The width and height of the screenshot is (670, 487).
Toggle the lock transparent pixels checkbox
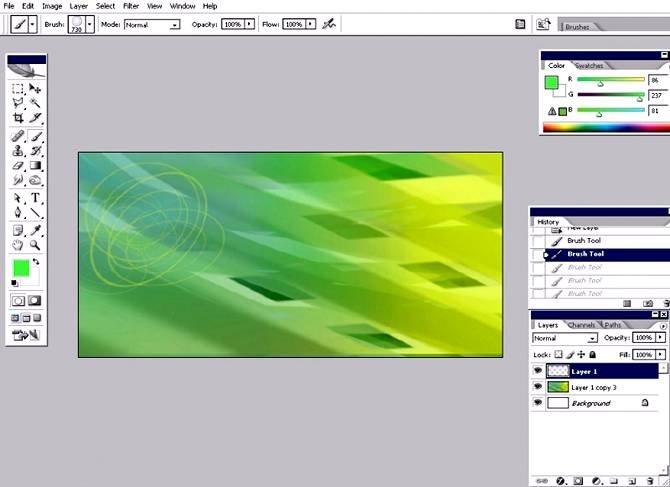pos(560,355)
